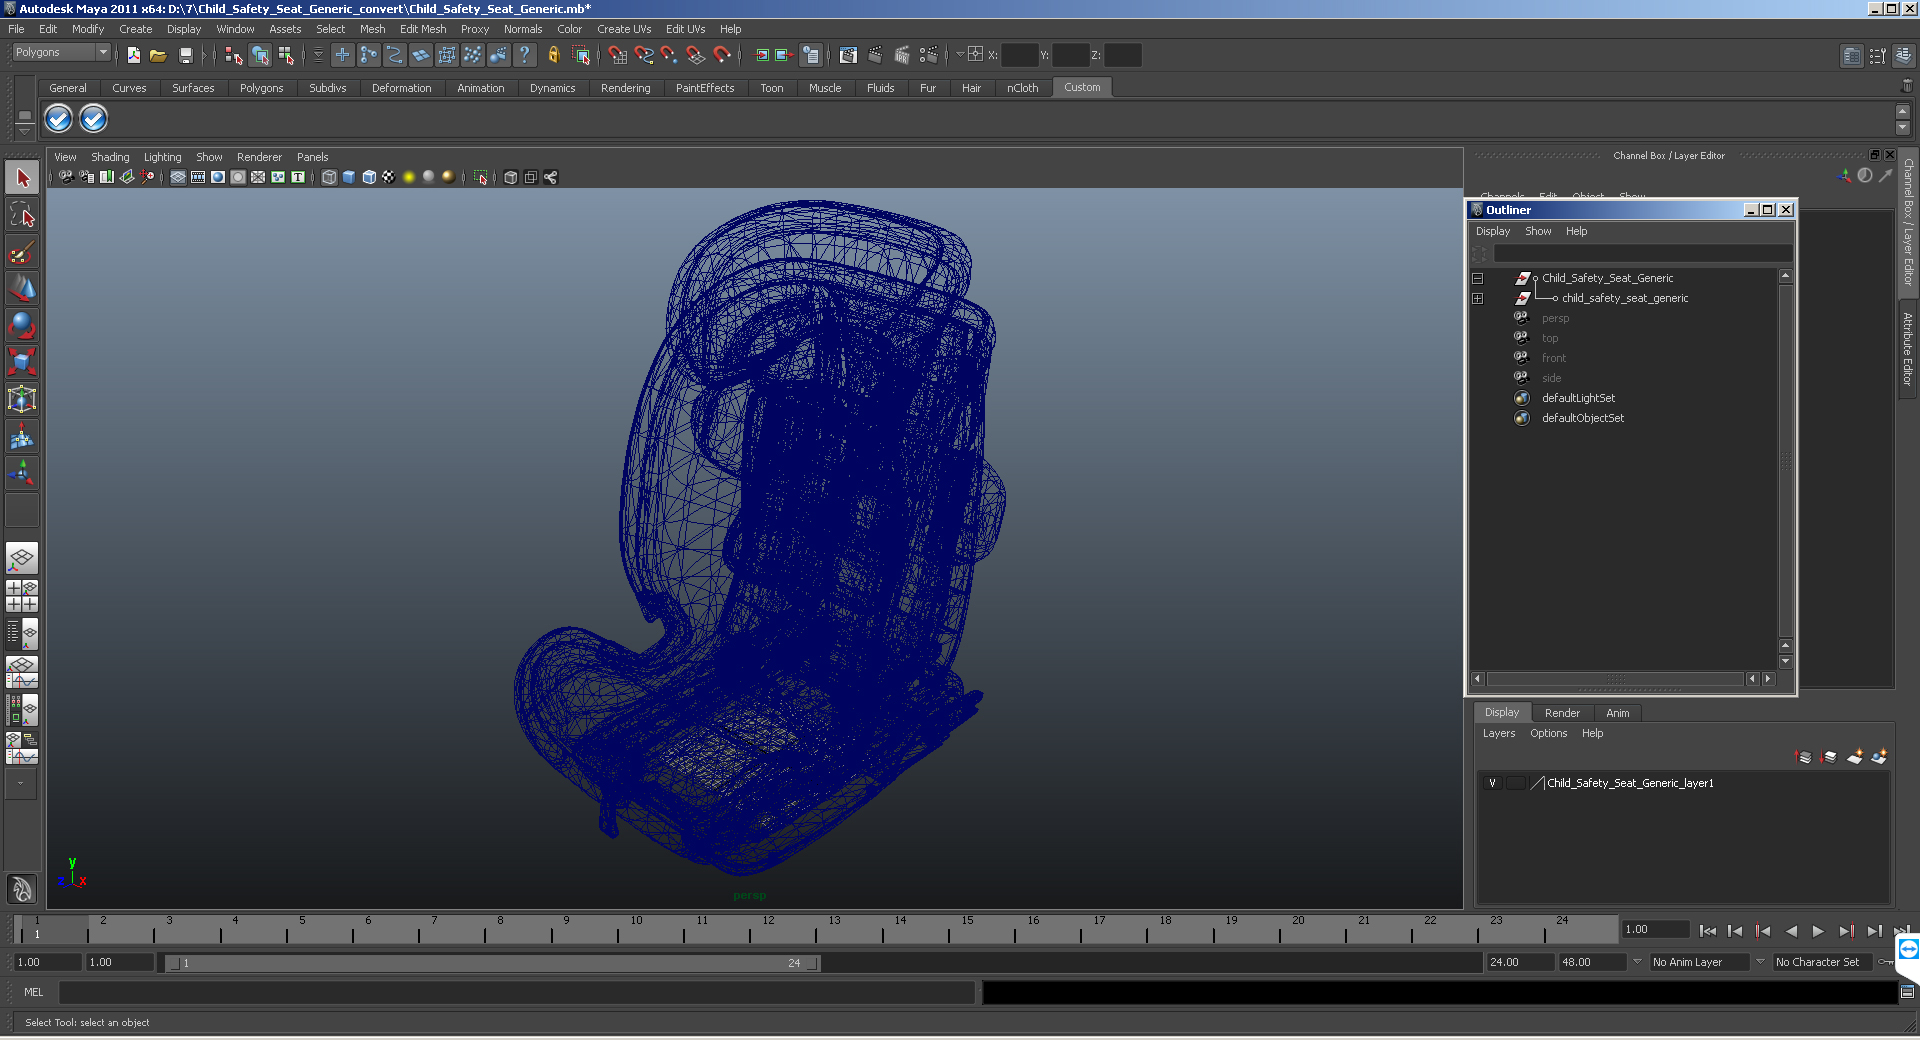
Task: Open the Create UVs menu
Action: 624,29
